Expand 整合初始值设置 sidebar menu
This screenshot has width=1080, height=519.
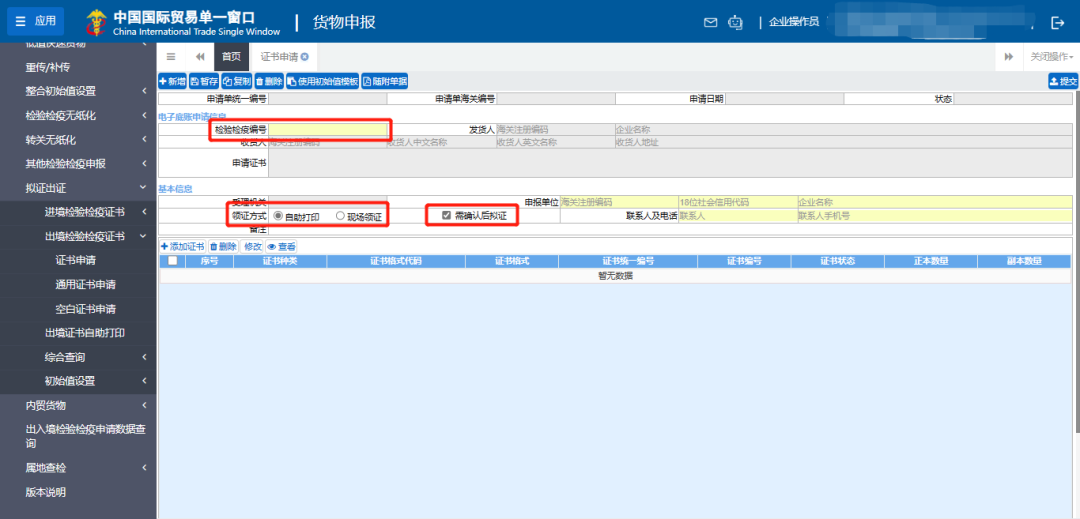click(78, 92)
